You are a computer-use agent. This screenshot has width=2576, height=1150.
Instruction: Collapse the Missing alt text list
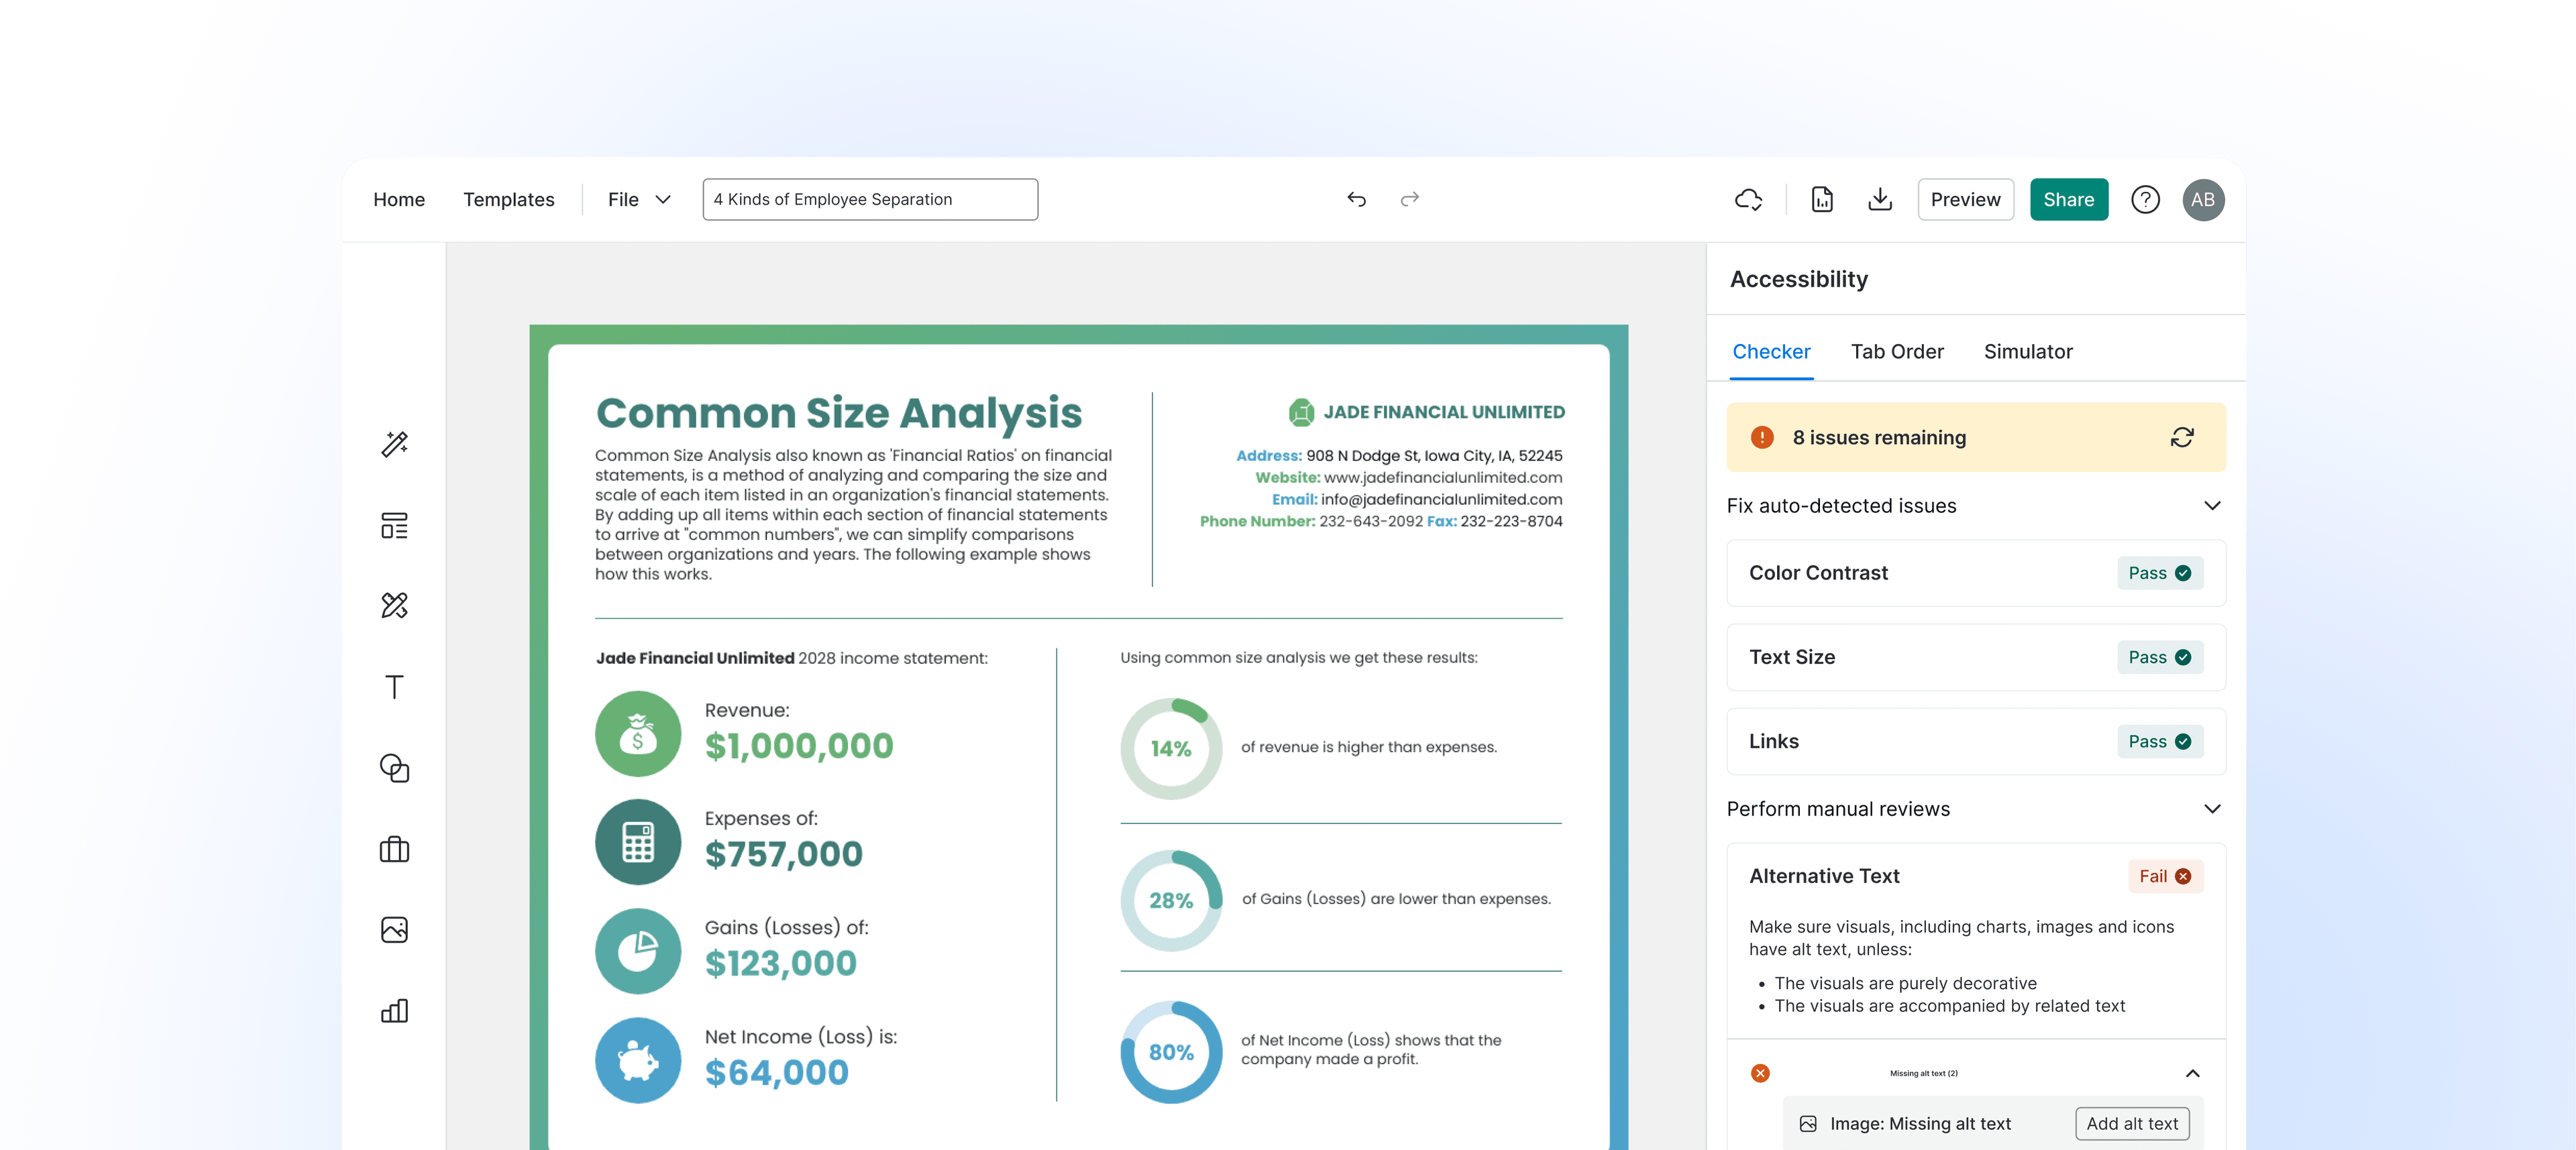click(x=2192, y=1073)
